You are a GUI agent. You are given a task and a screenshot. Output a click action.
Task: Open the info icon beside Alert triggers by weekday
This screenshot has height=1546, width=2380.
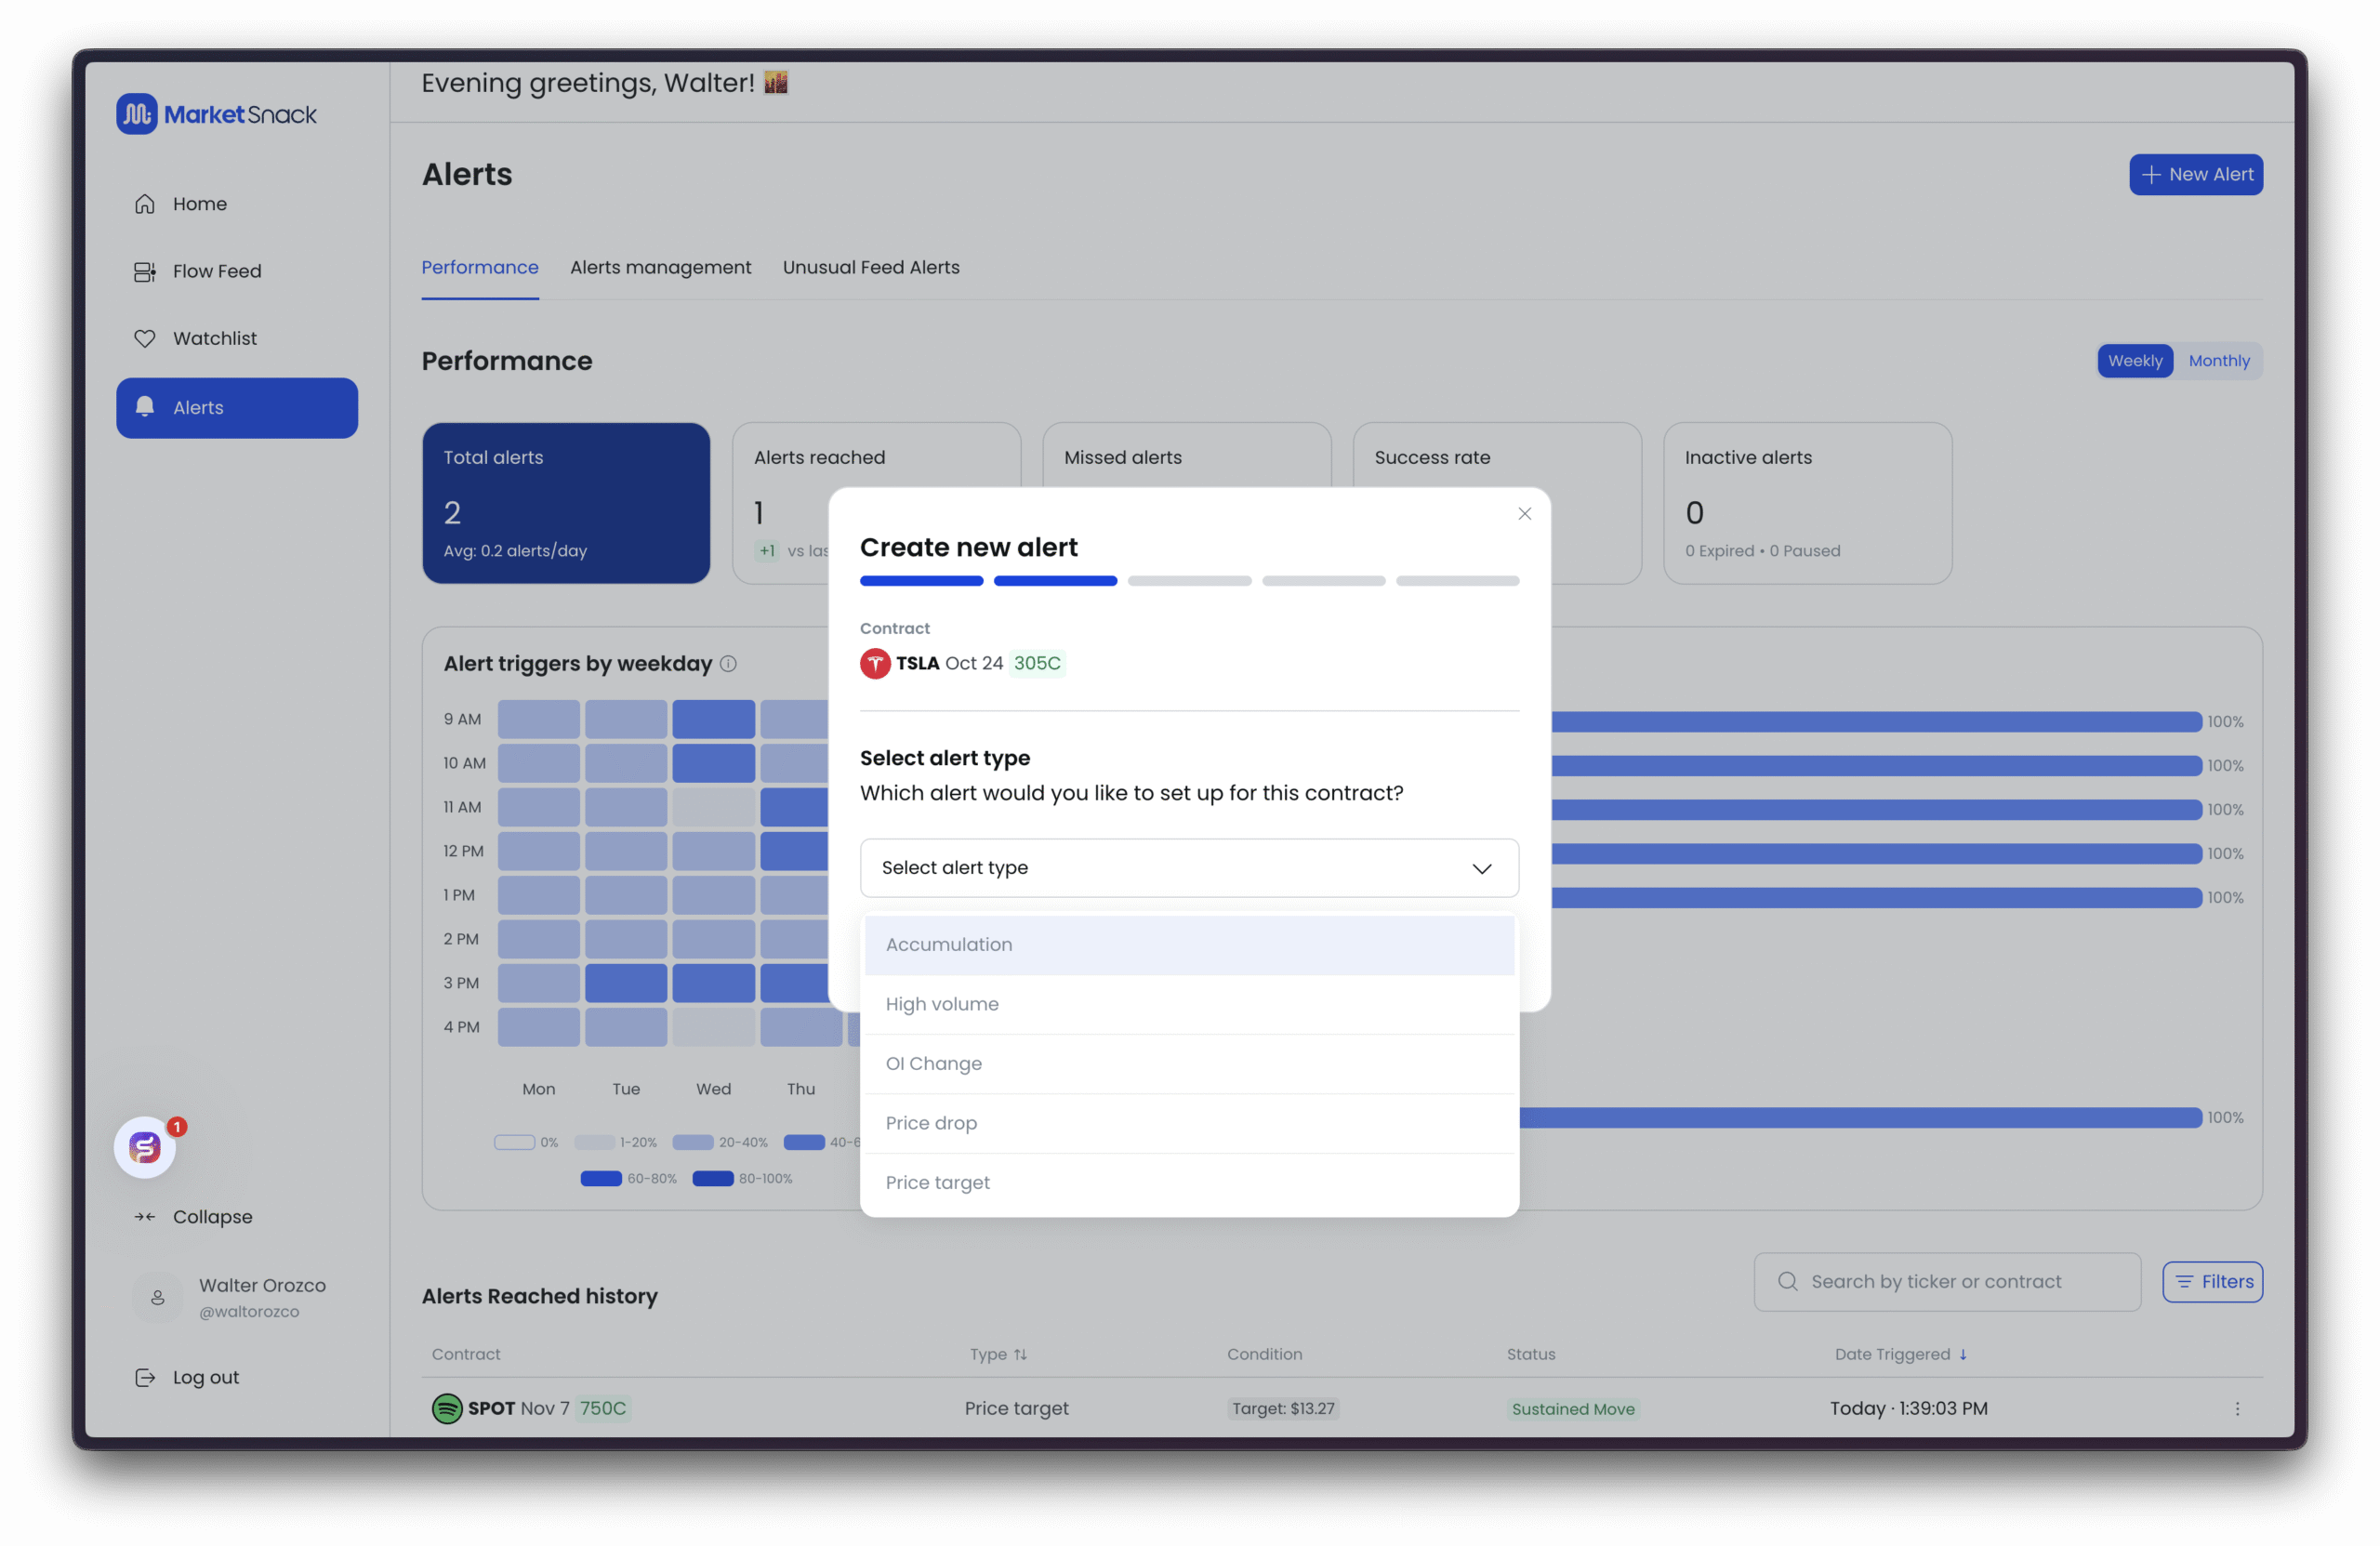point(729,664)
